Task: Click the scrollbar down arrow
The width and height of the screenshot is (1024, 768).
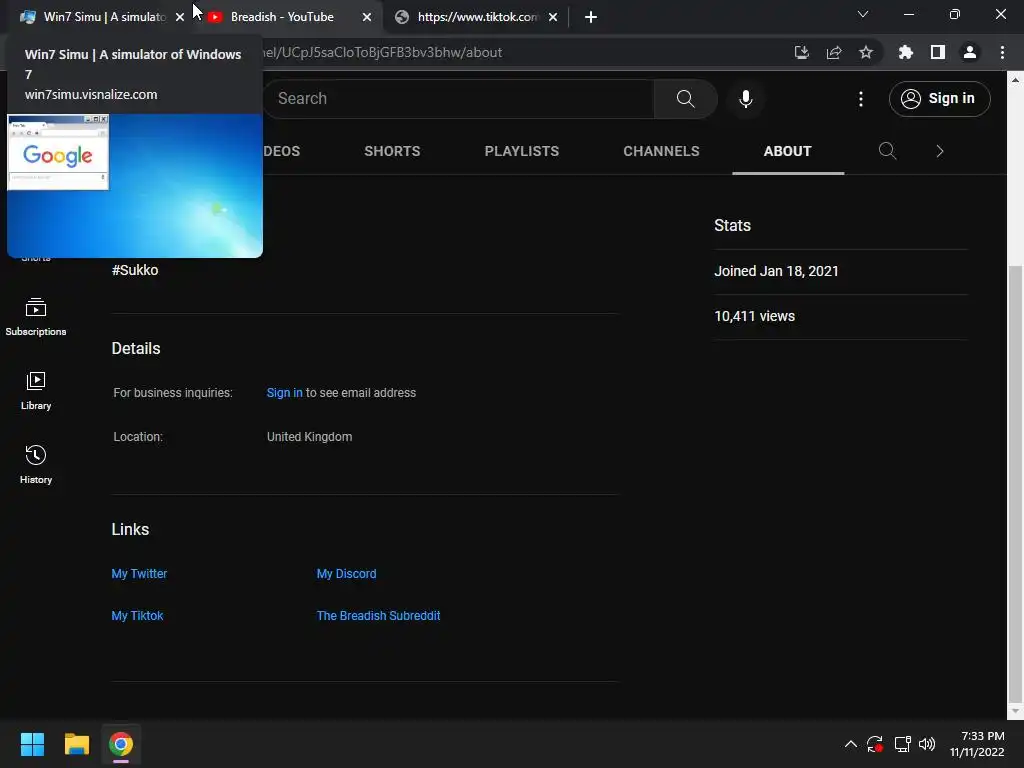Action: pos(1015,711)
